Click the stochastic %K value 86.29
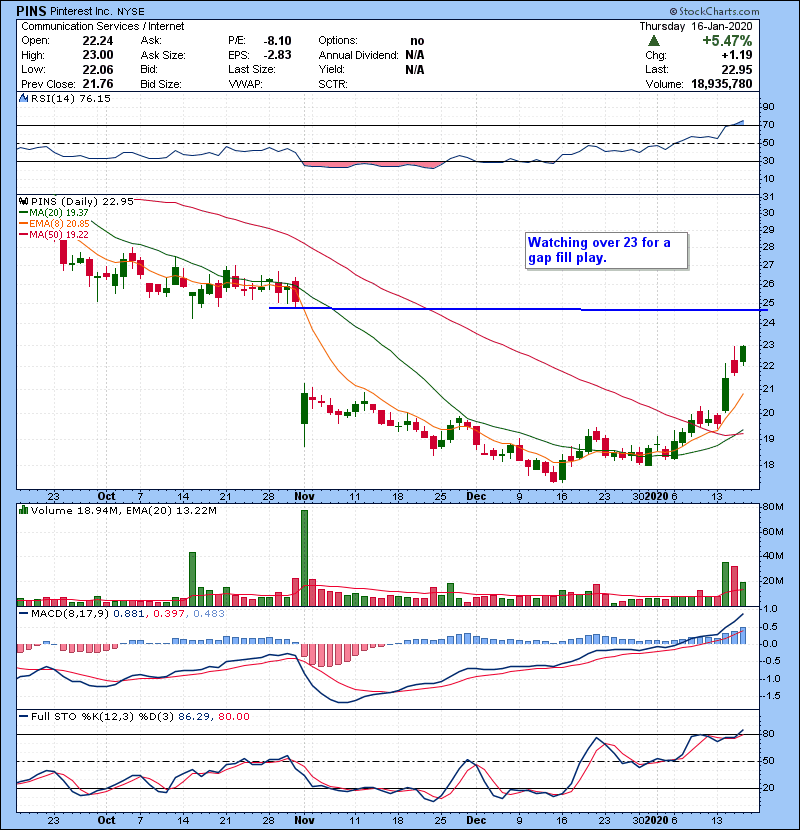Screen dimensions: 800x830 tap(194, 716)
